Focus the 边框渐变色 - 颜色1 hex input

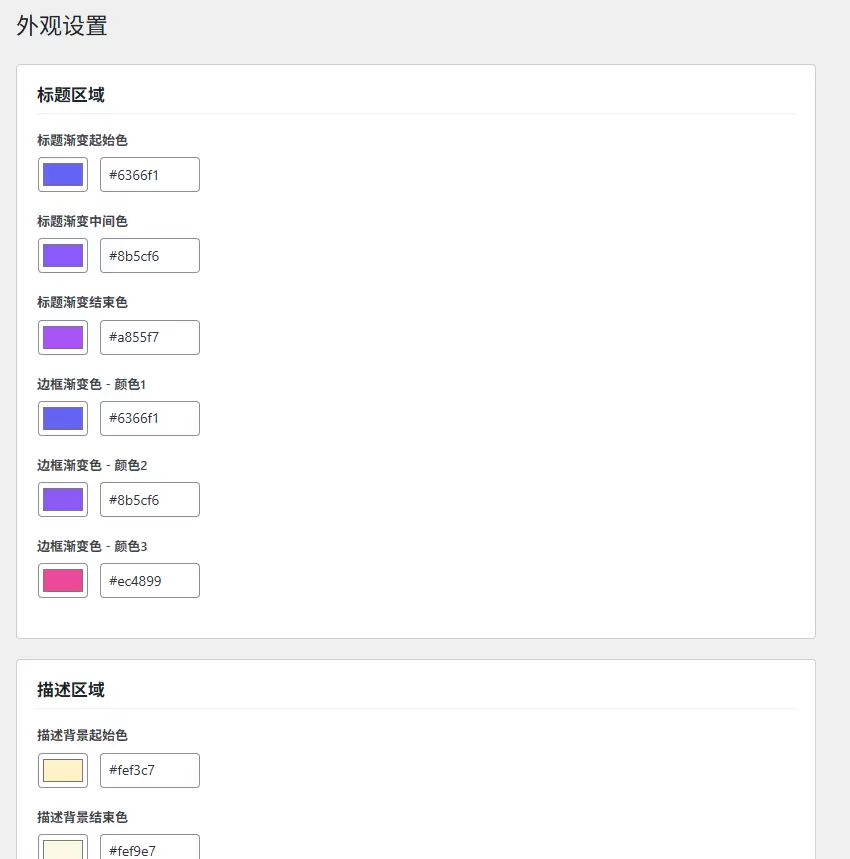tap(150, 418)
